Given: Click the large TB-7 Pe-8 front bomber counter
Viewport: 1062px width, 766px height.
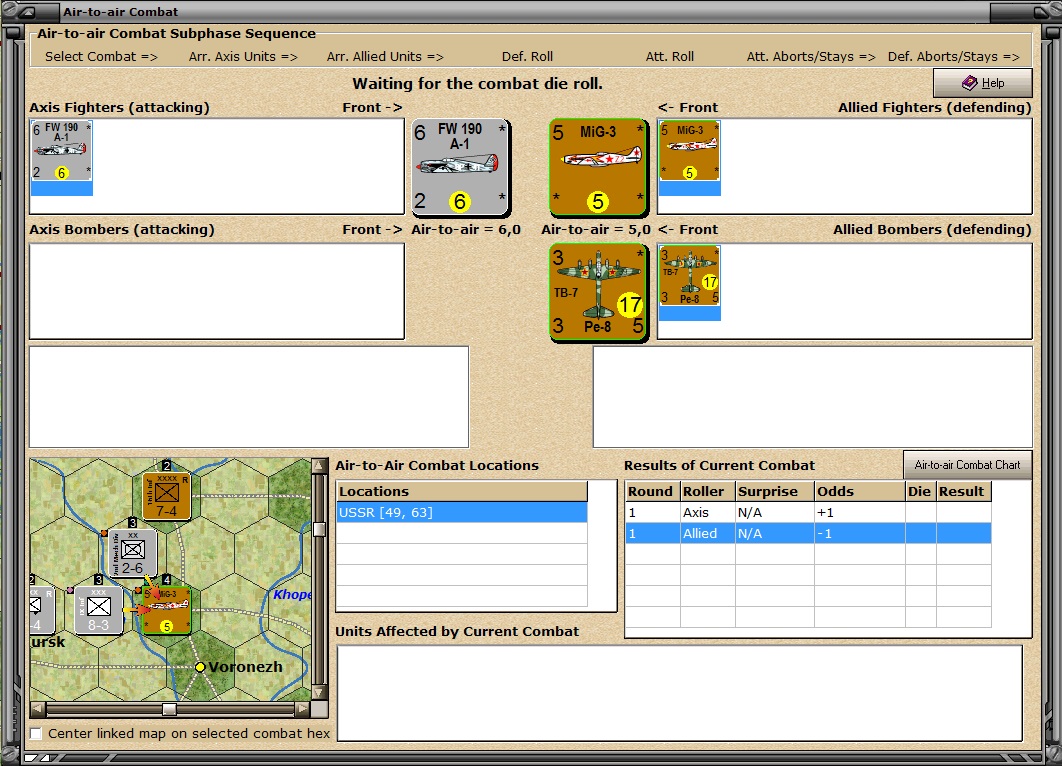Looking at the screenshot, I should 598,292.
